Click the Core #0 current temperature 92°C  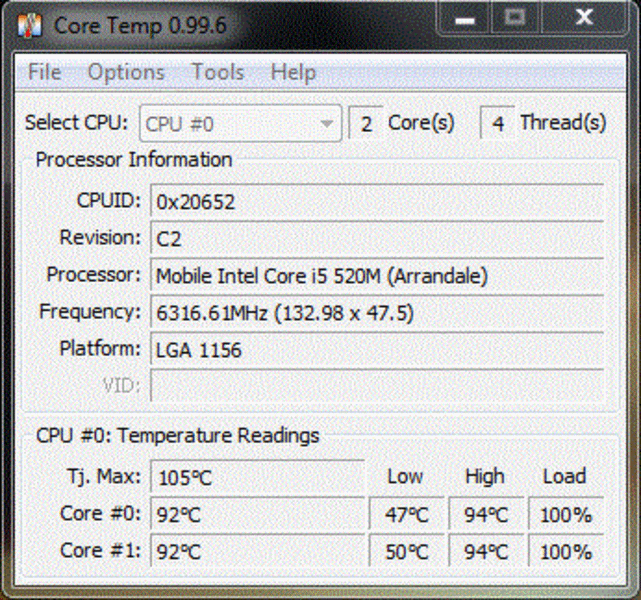click(x=257, y=514)
